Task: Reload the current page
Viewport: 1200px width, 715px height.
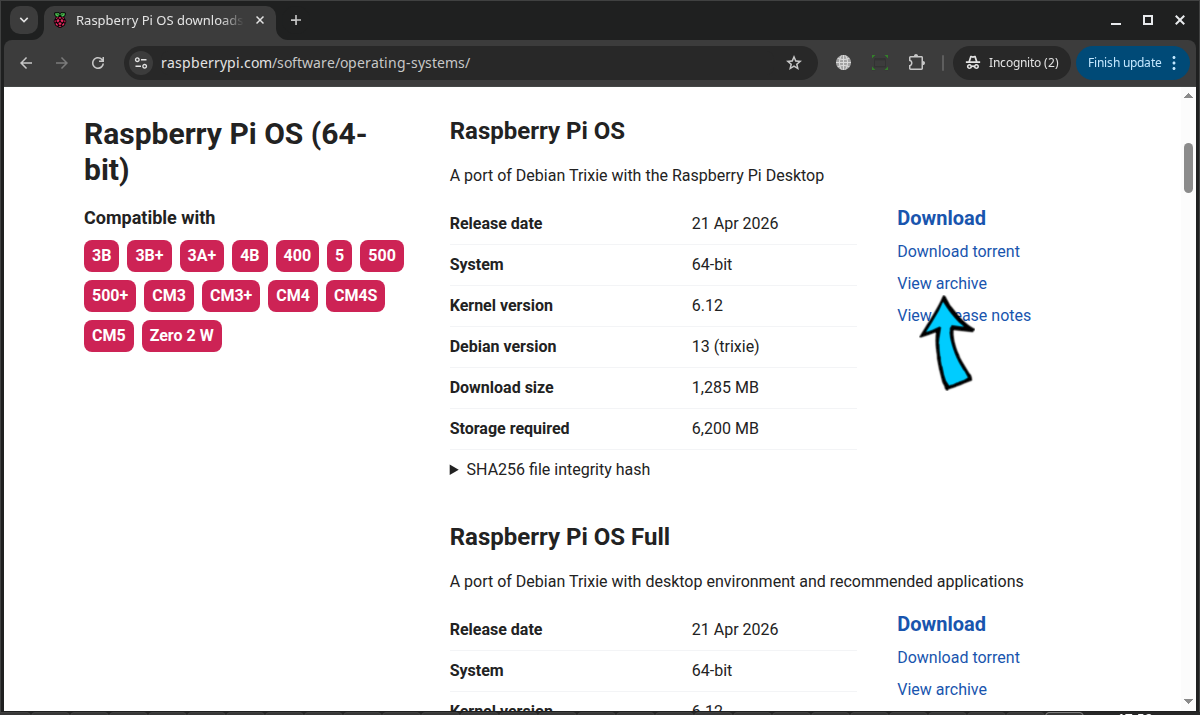Action: pyautogui.click(x=98, y=63)
